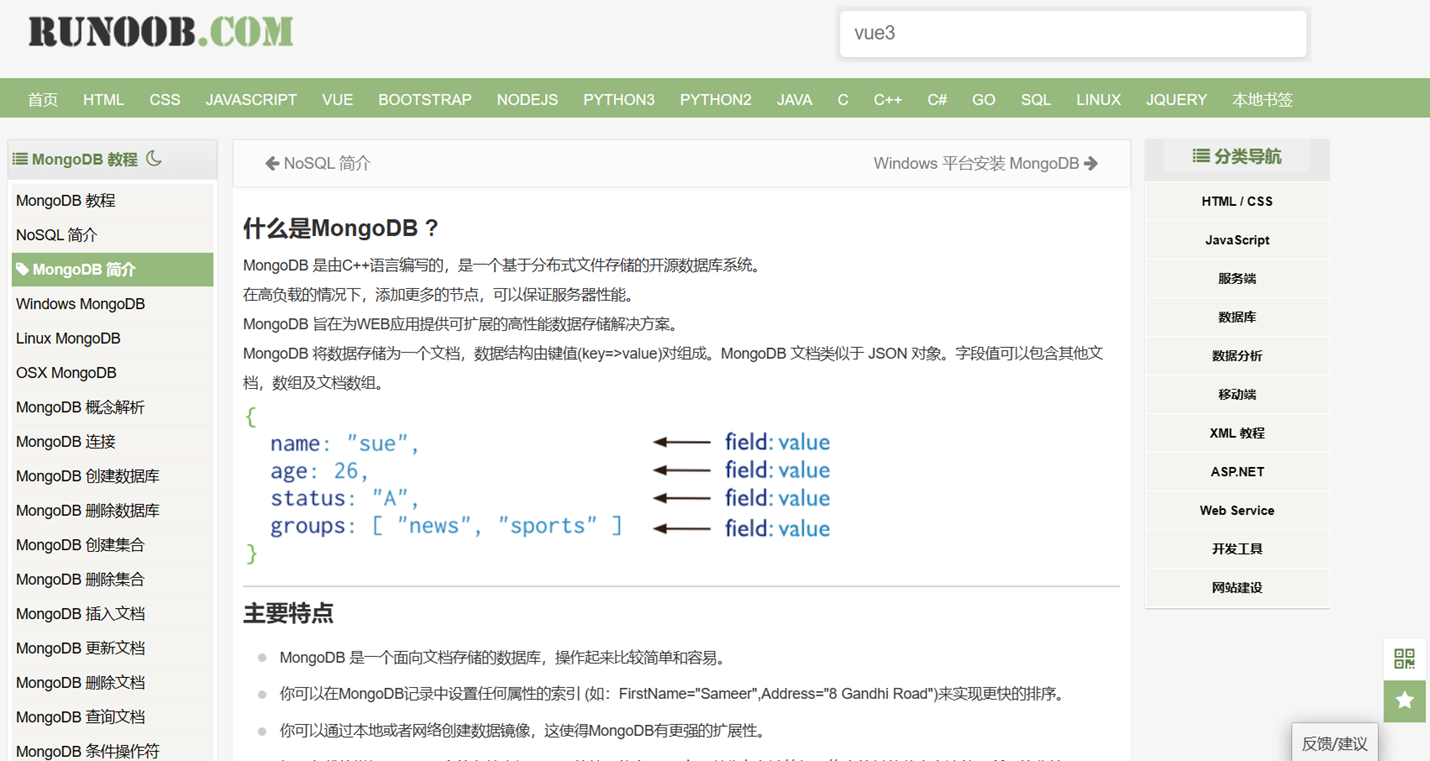Viewport: 1430px width, 761px height.
Task: Open HTML in the navigation bar
Action: click(104, 100)
